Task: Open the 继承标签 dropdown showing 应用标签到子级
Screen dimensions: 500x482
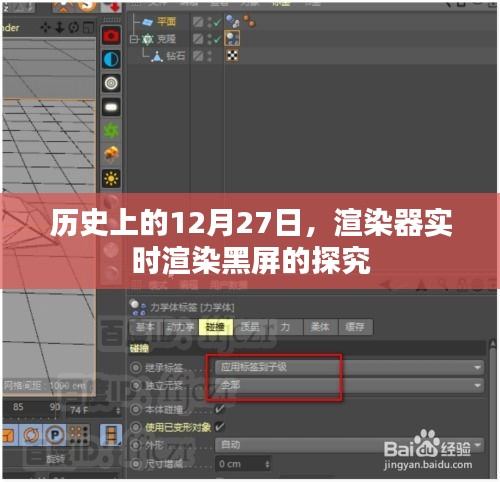Action: 349,367
